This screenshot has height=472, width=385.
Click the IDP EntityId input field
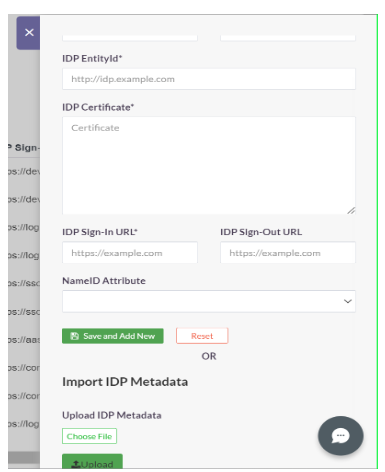pyautogui.click(x=209, y=79)
